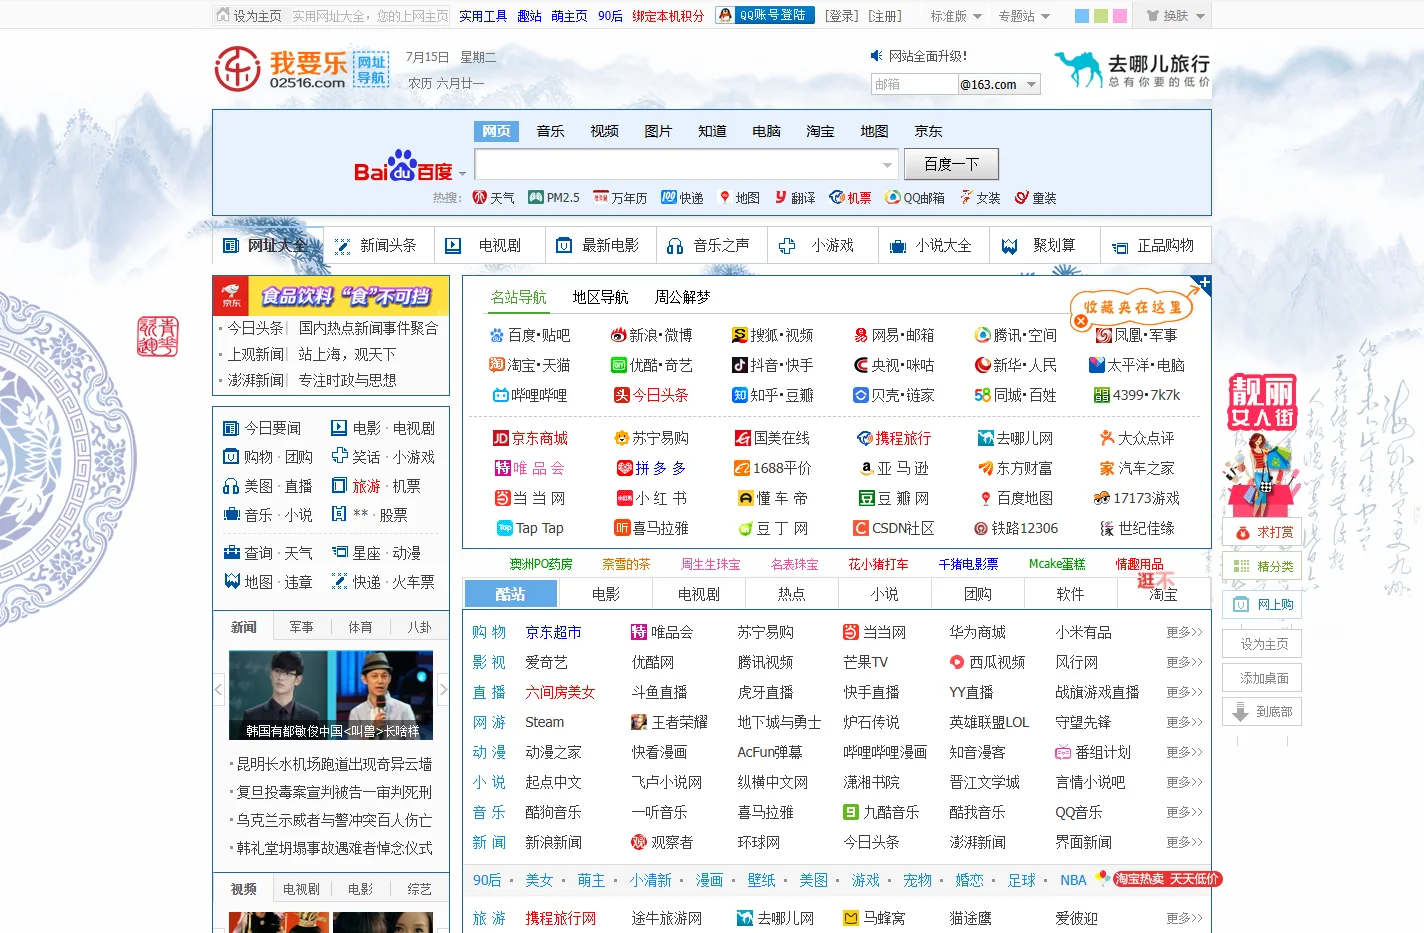Click the 小游戏 nav icon
Screen dimensions: 1424x933
pyautogui.click(x=787, y=245)
